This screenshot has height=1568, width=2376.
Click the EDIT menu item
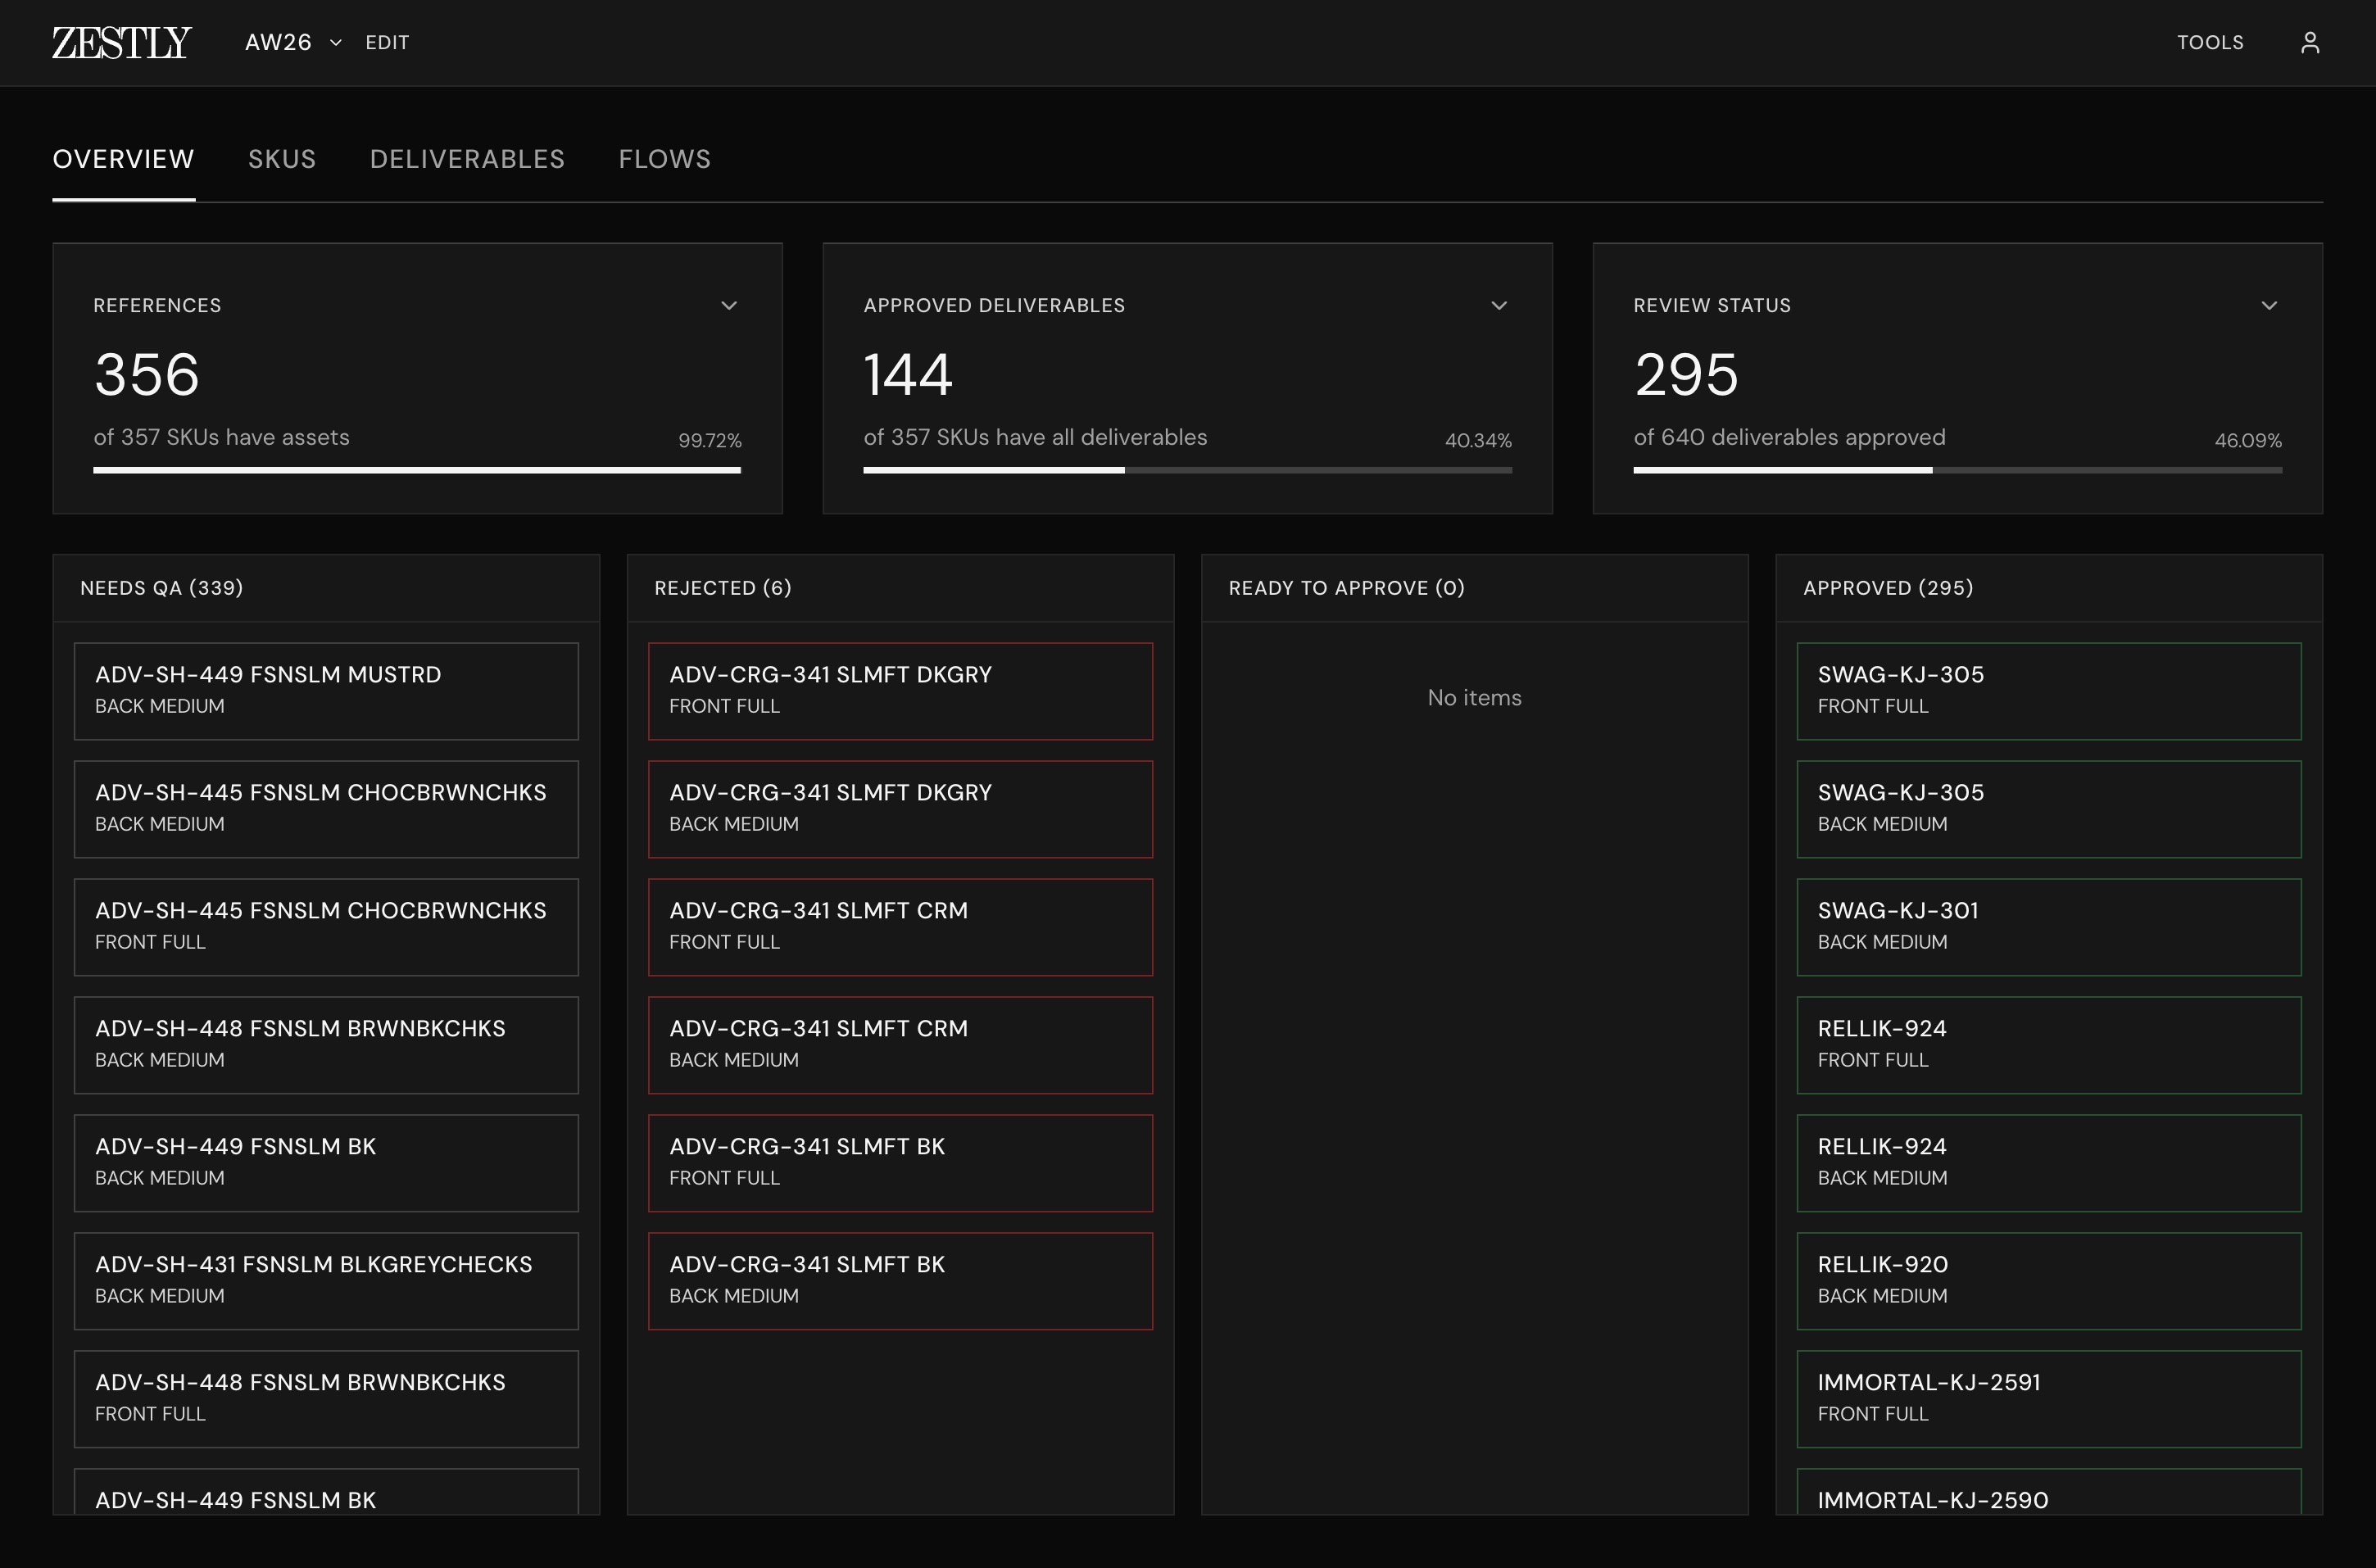(386, 42)
